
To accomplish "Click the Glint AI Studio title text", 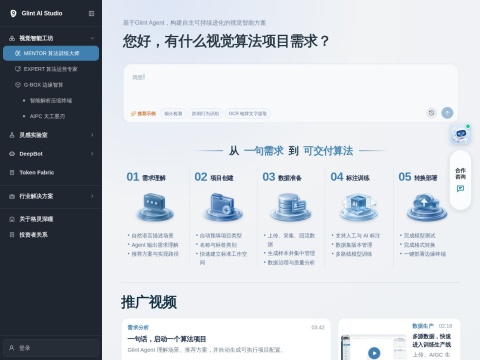I will pos(42,13).
